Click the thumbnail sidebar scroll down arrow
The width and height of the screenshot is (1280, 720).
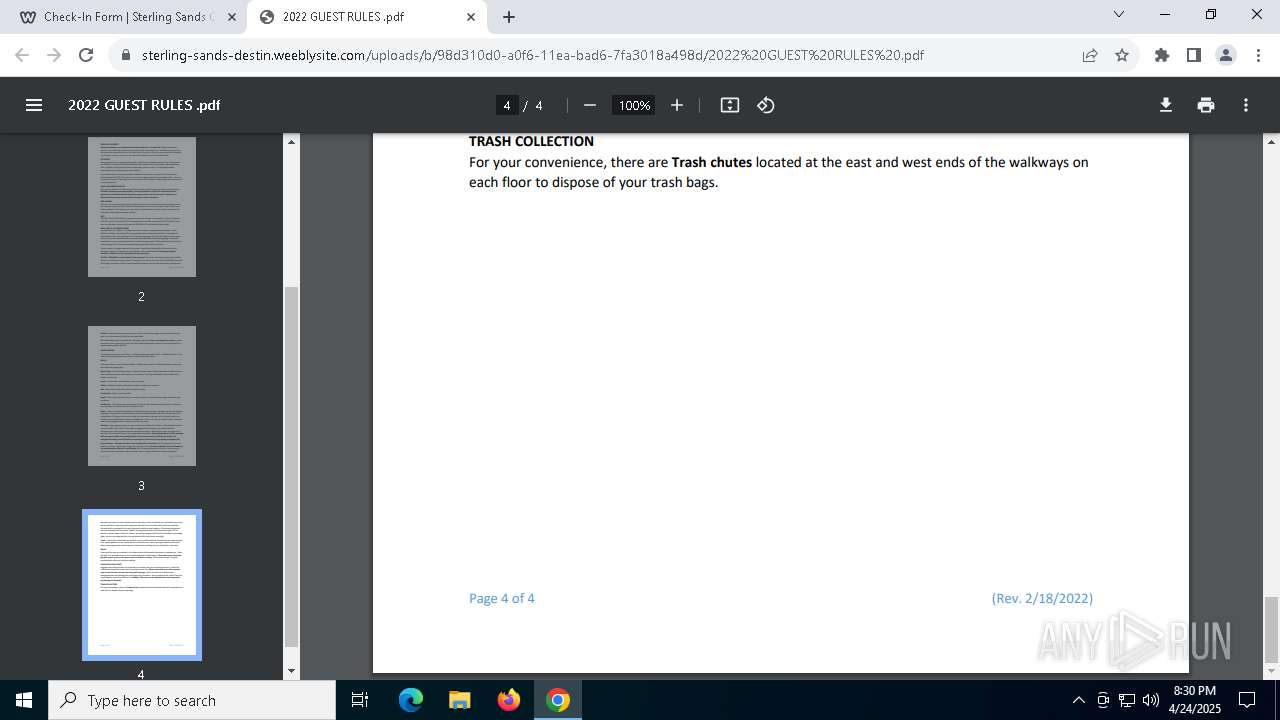click(x=292, y=672)
